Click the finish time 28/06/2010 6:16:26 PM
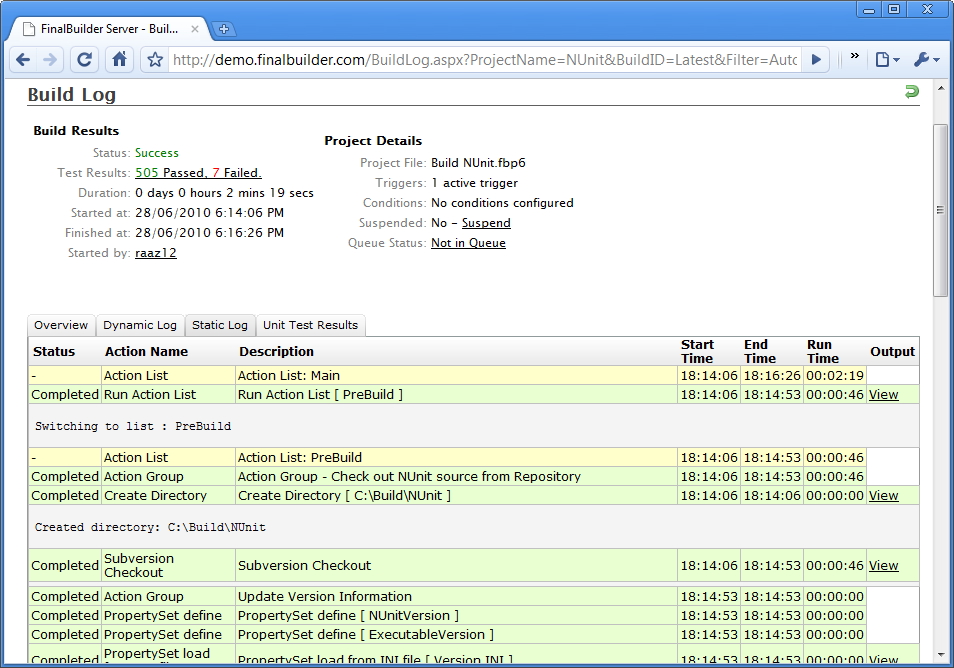 (209, 233)
